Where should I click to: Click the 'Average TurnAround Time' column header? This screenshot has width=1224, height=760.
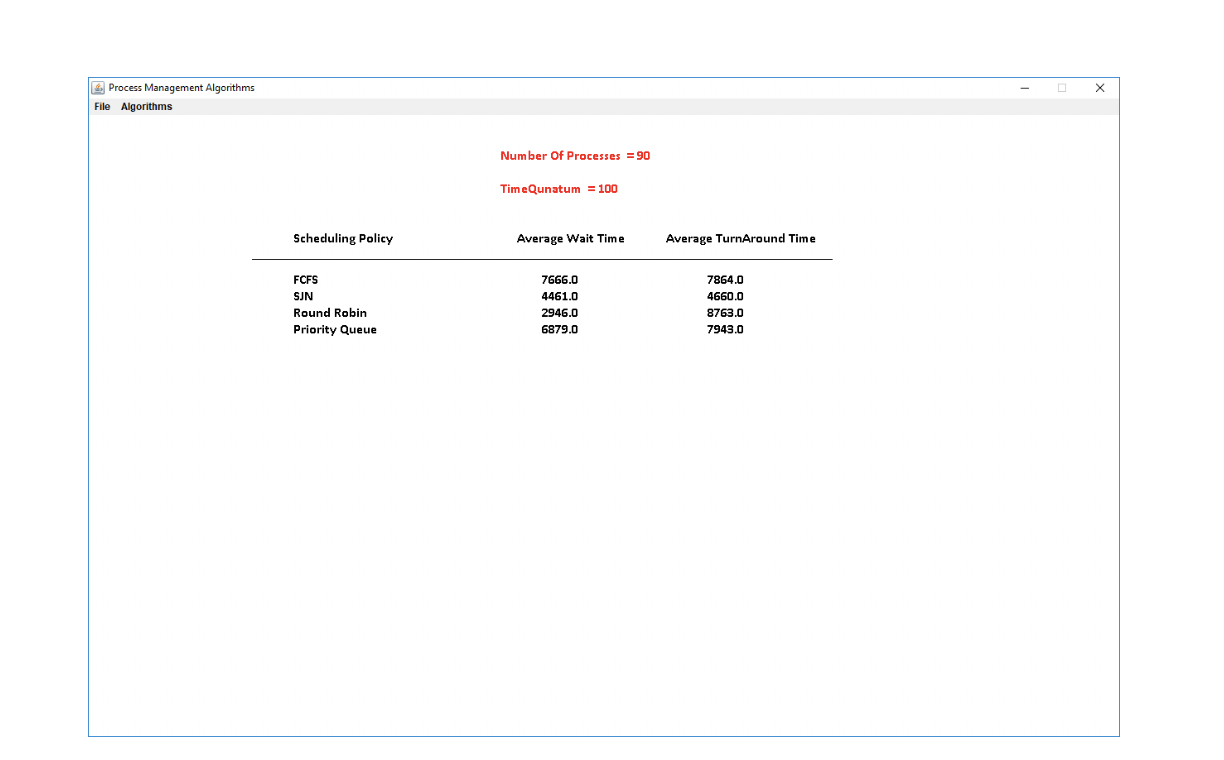pos(741,239)
